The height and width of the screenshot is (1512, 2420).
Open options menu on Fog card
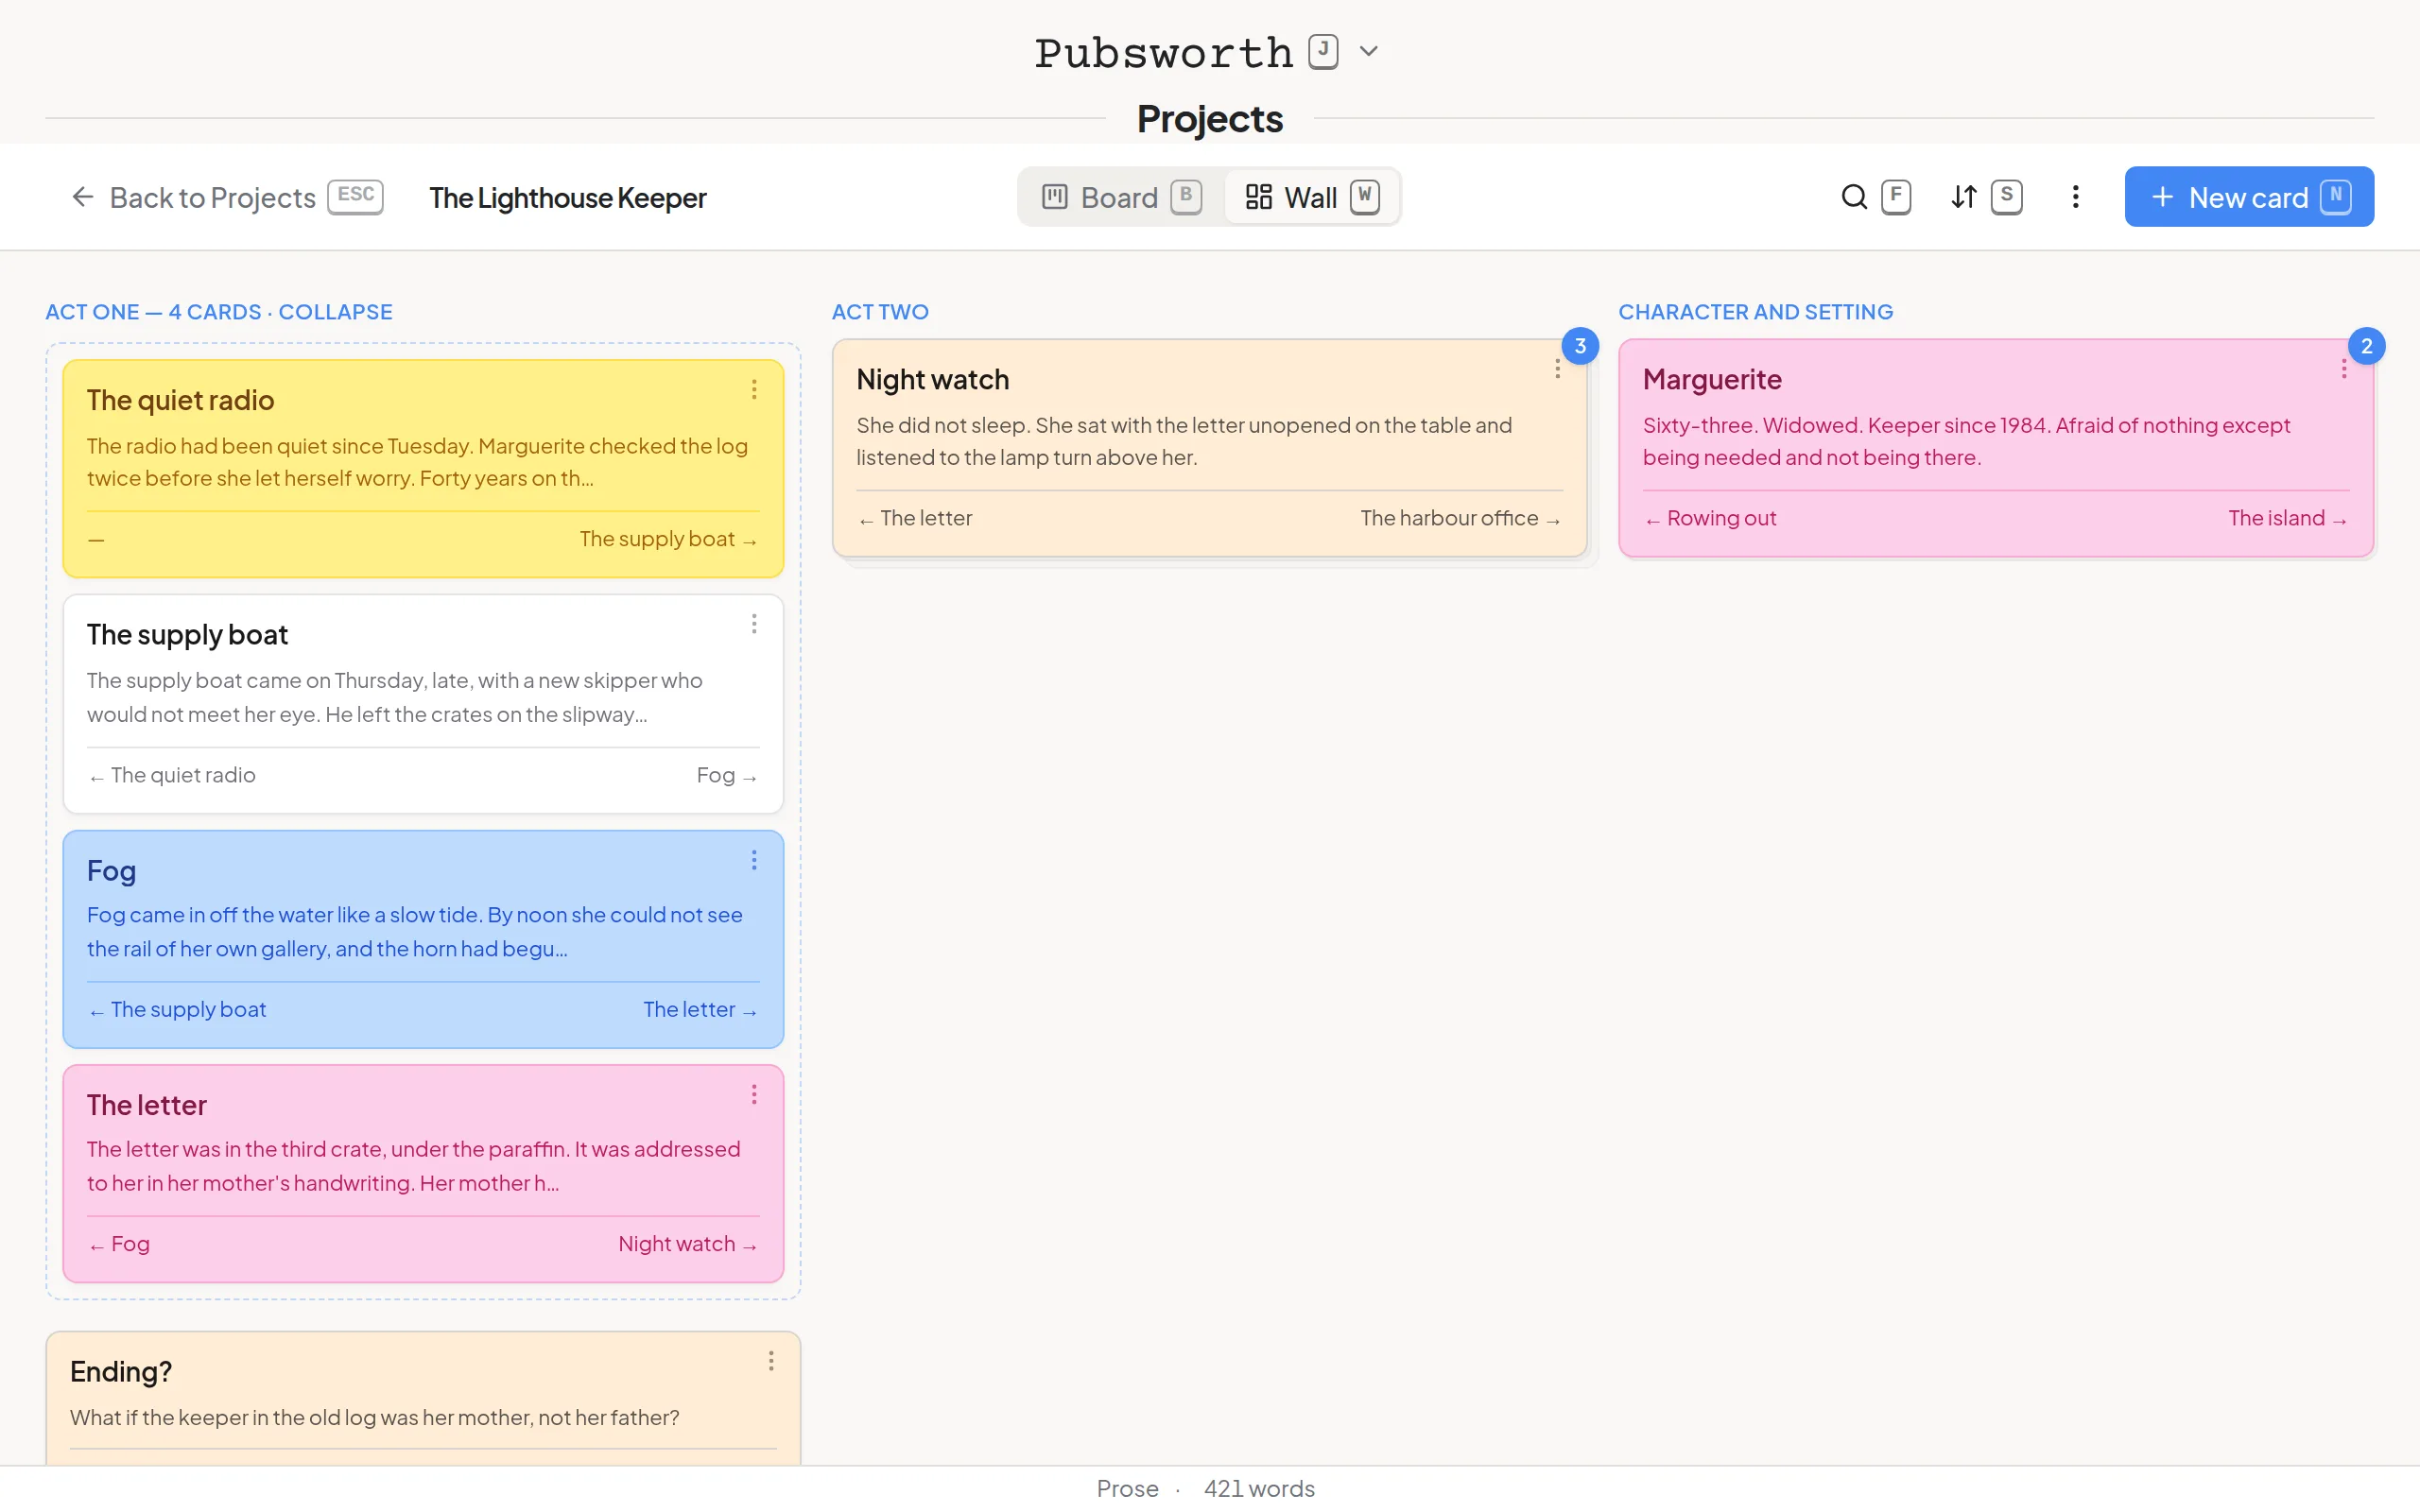coord(754,860)
